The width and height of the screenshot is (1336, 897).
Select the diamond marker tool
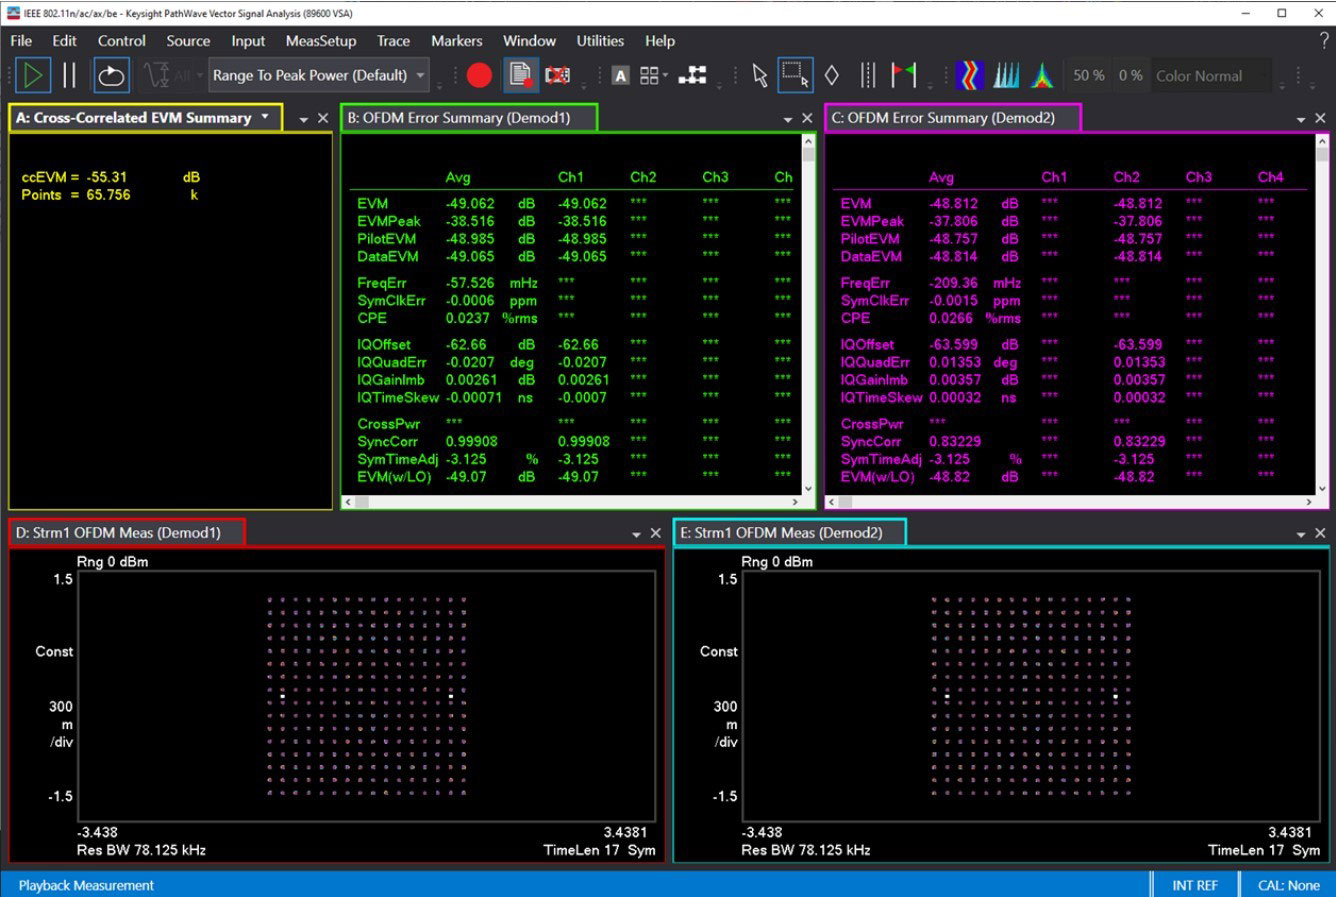831,75
